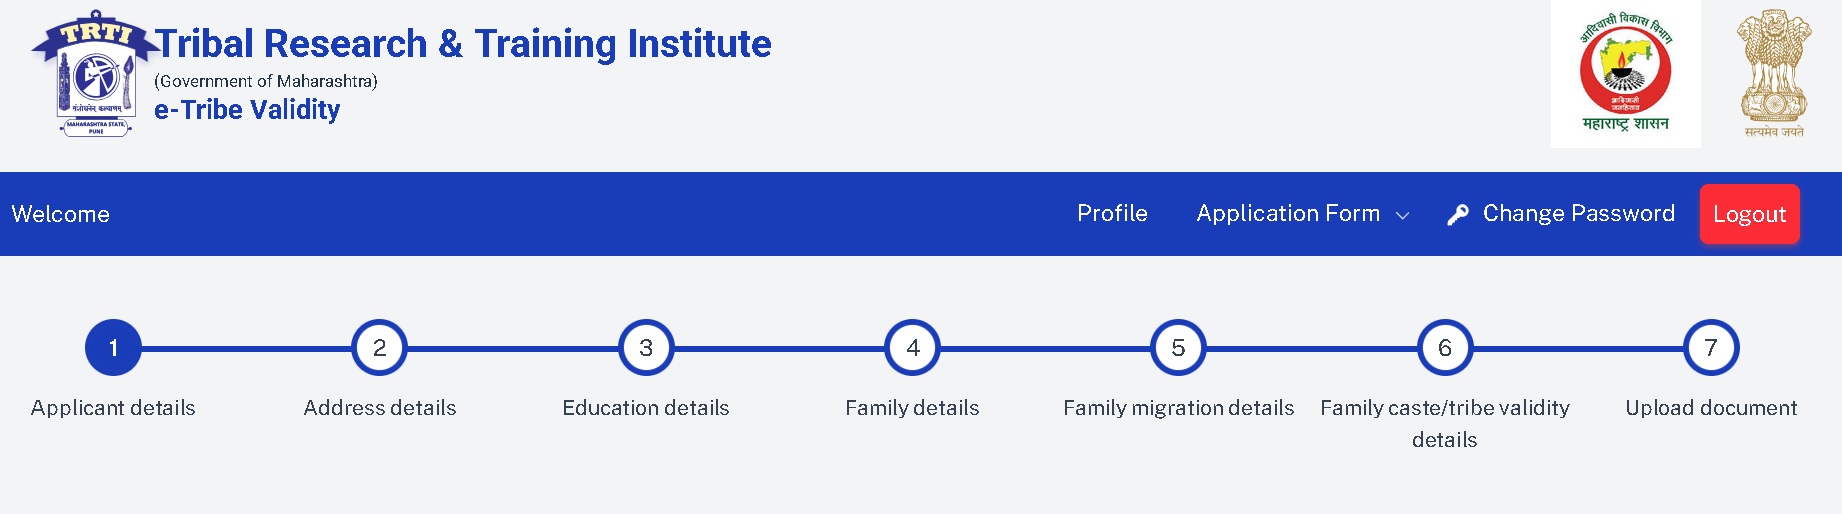Image resolution: width=1842 pixels, height=514 pixels.
Task: Select step 5 circle
Action: pyautogui.click(x=1178, y=348)
